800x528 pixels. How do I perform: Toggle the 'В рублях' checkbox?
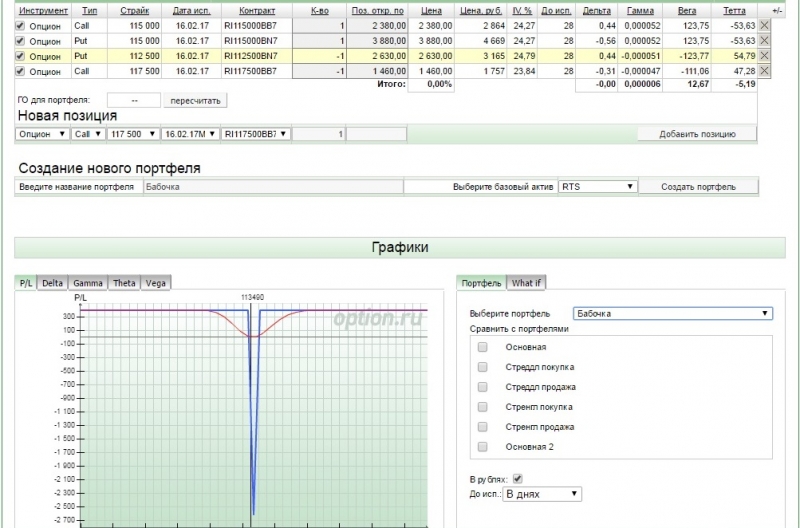pyautogui.click(x=517, y=479)
